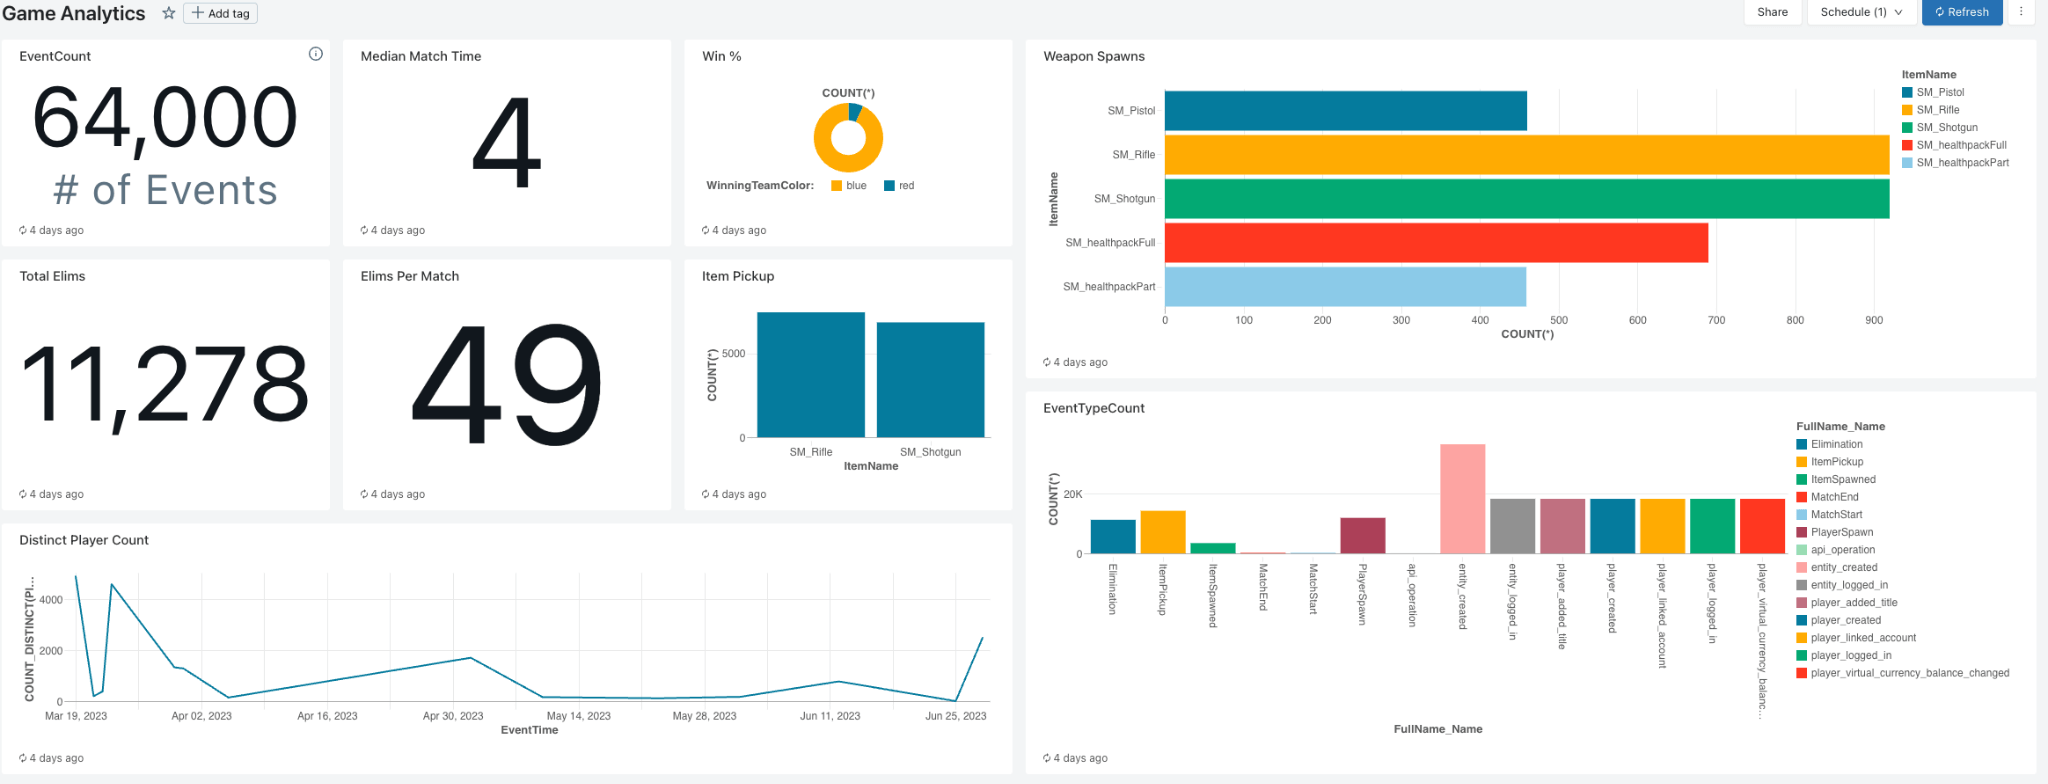The height and width of the screenshot is (784, 2048).
Task: Toggle MatchEnd in EventTypeCount legend
Action: (x=1828, y=497)
